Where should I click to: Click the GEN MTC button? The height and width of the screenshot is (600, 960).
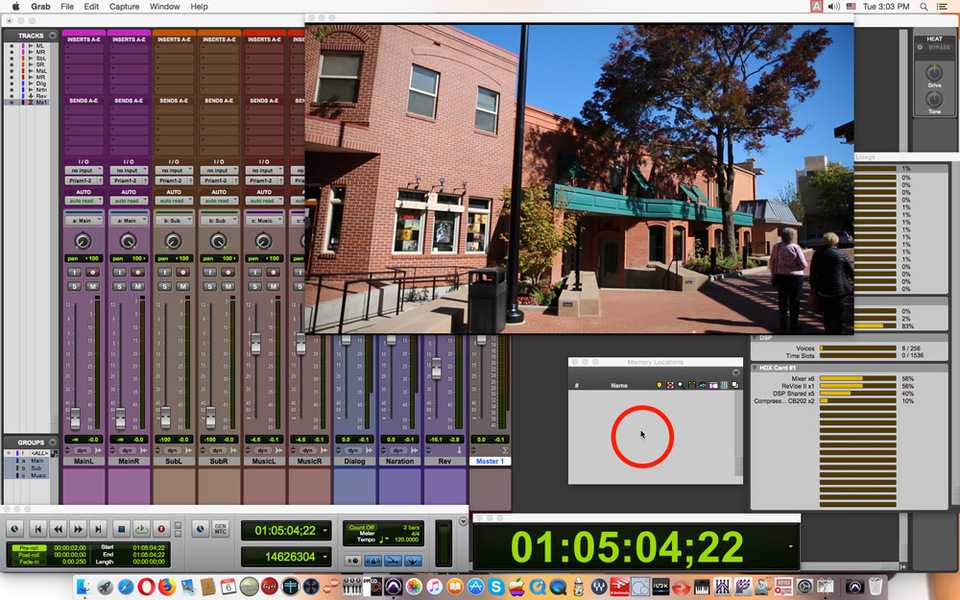tap(220, 528)
